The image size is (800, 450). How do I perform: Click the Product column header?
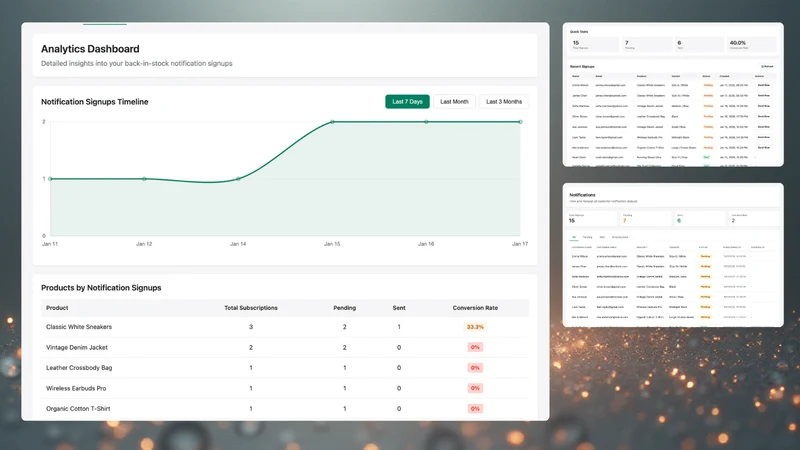coord(57,308)
